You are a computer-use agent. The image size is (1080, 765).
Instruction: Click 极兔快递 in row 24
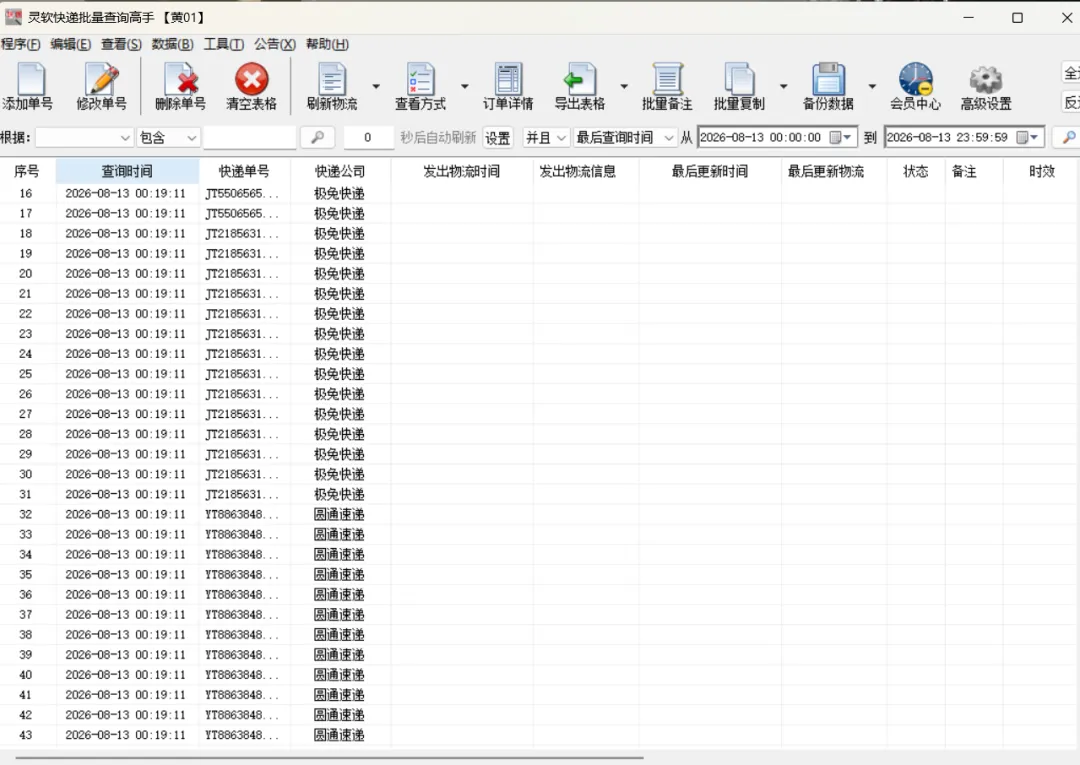pyautogui.click(x=339, y=354)
